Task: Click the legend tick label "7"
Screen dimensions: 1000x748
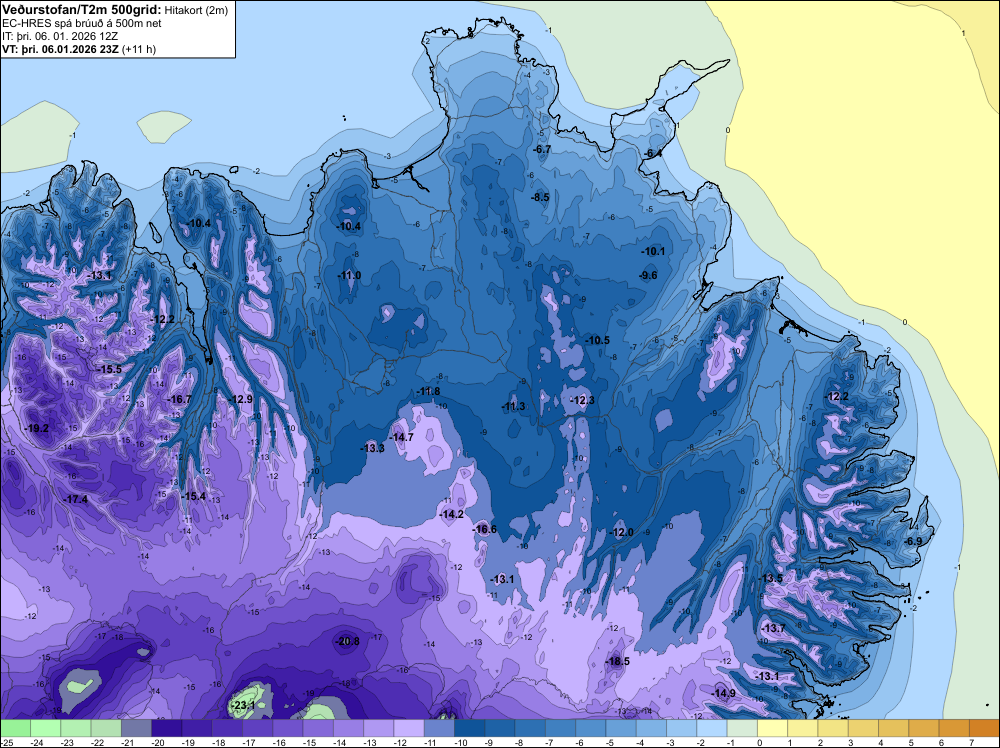Action: tap(972, 742)
